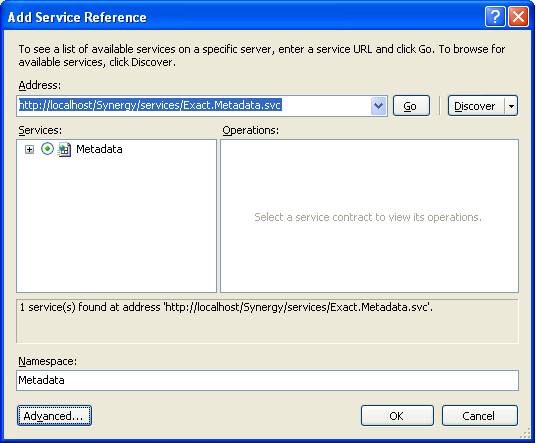Screen dimensions: 537x443
Task: Click the status message about services found
Action: (226, 307)
